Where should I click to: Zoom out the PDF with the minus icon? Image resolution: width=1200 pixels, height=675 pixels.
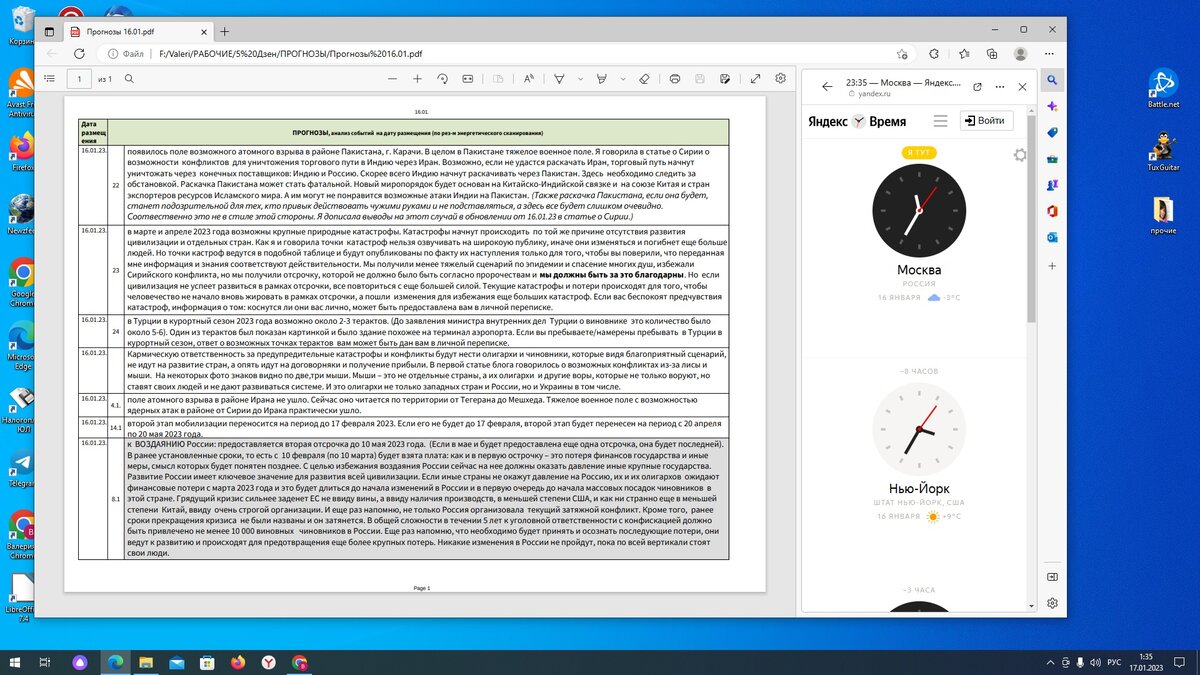tap(390, 78)
